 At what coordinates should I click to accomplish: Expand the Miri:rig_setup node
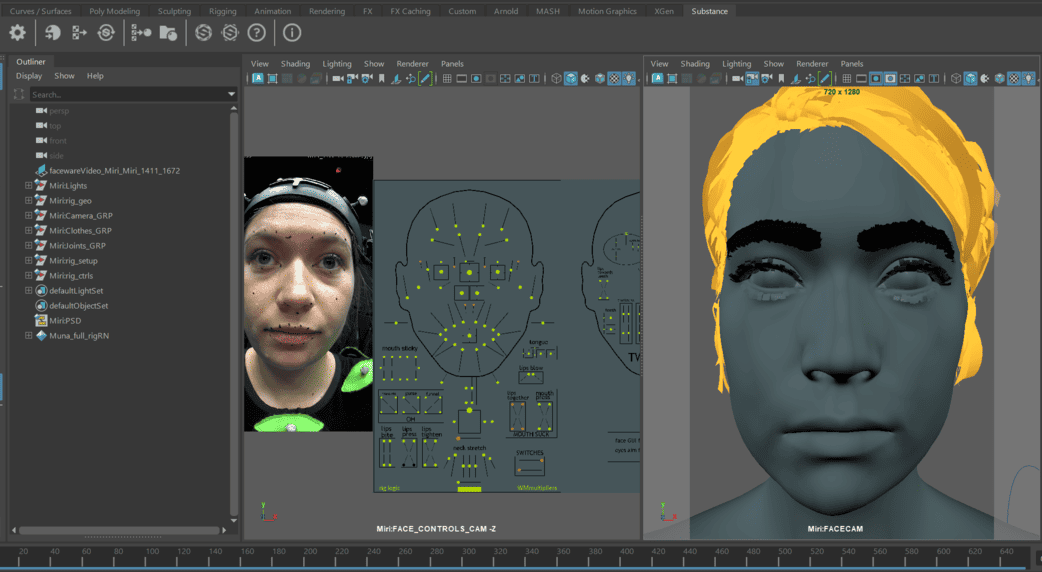[x=28, y=260]
